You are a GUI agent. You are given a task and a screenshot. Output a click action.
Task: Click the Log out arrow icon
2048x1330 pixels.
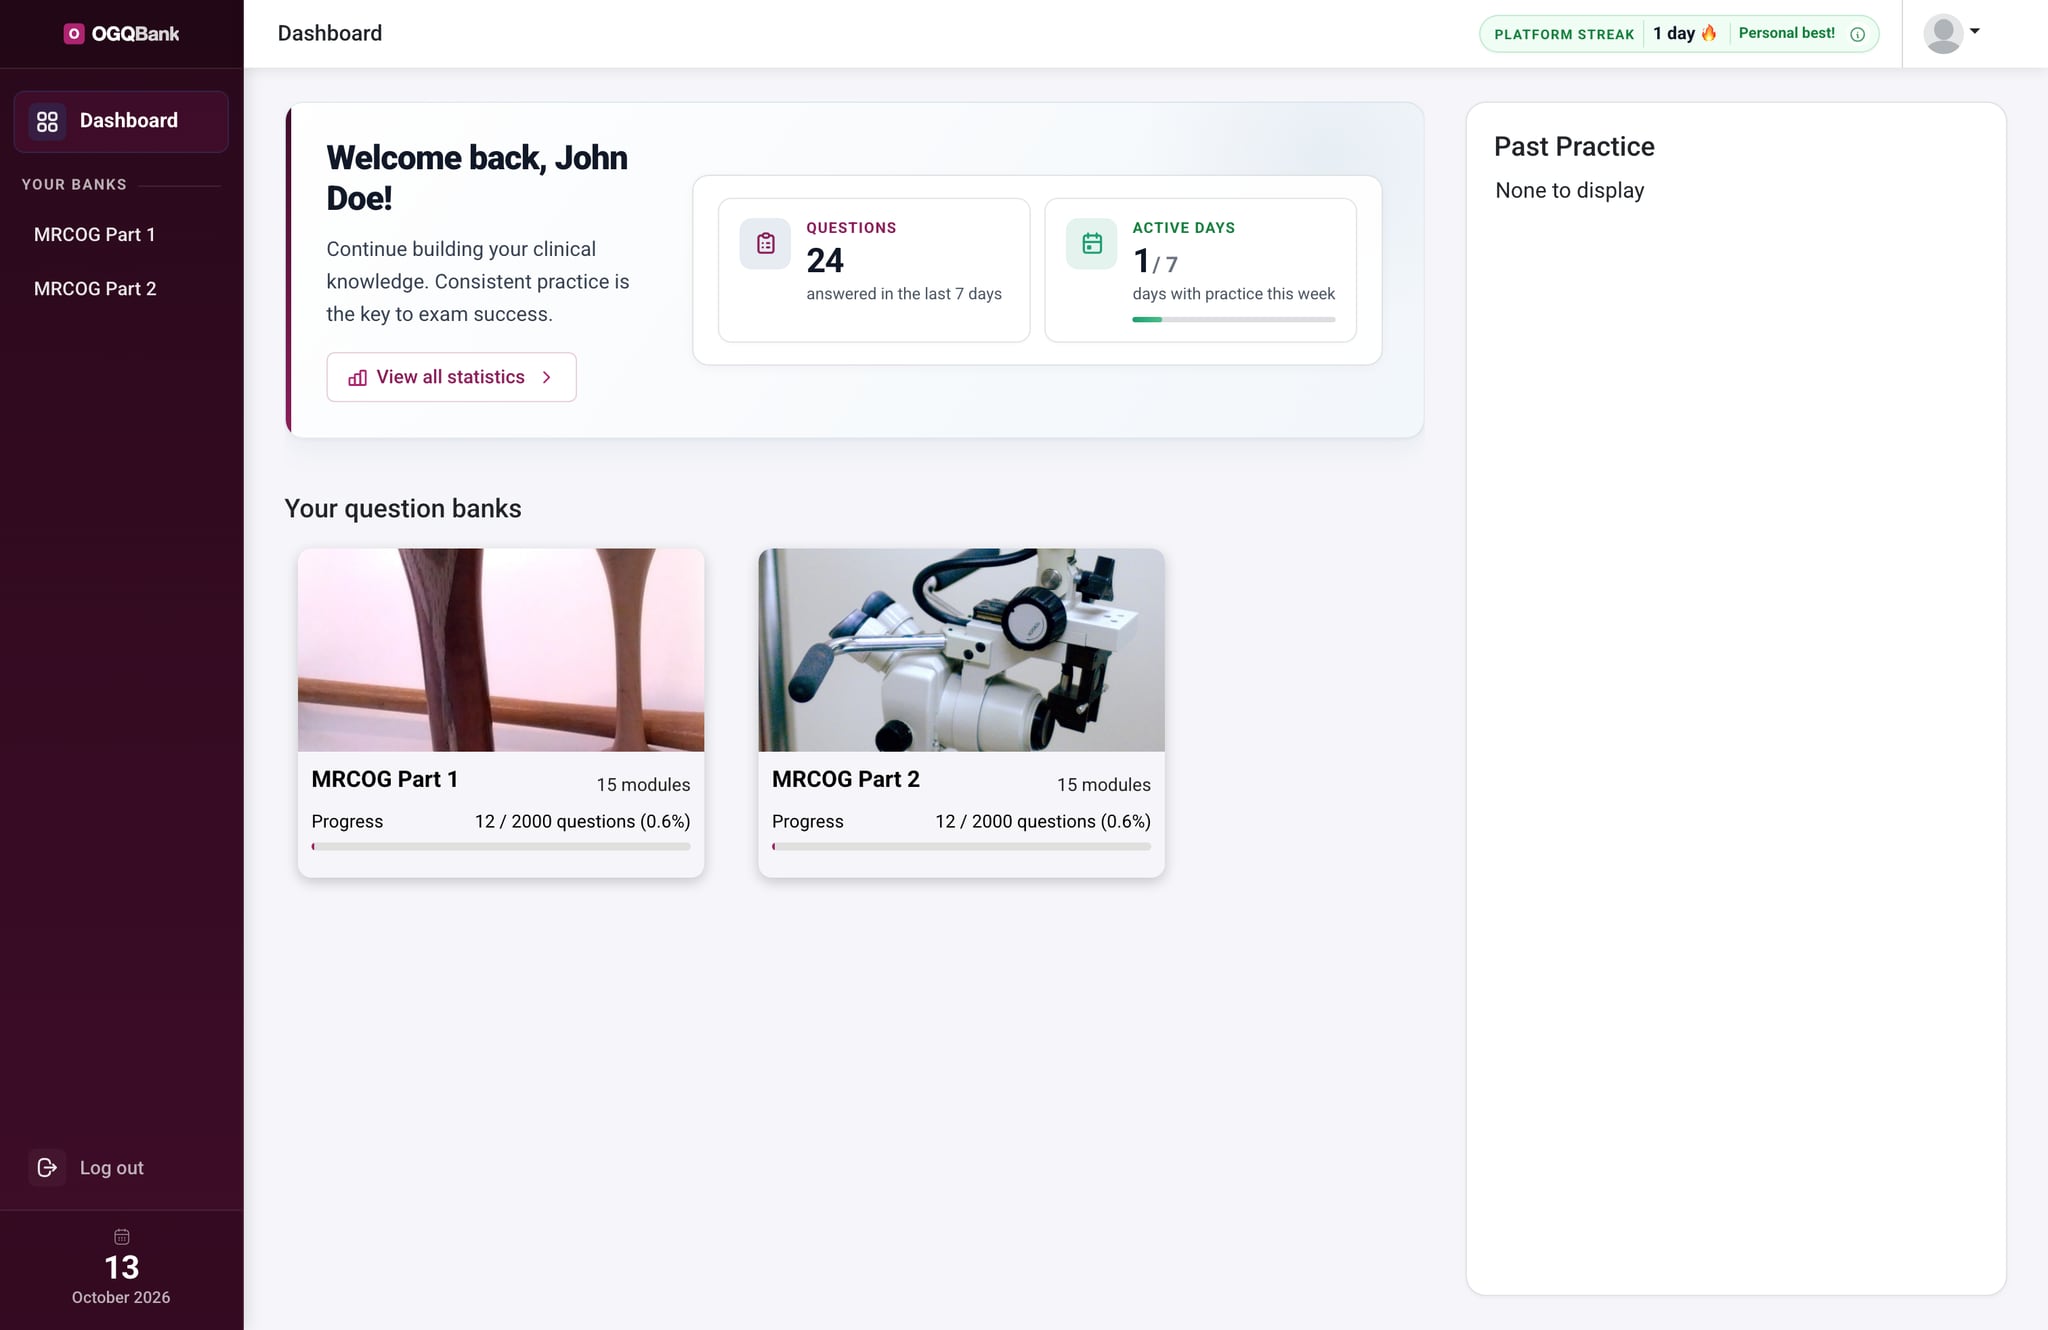(x=47, y=1168)
